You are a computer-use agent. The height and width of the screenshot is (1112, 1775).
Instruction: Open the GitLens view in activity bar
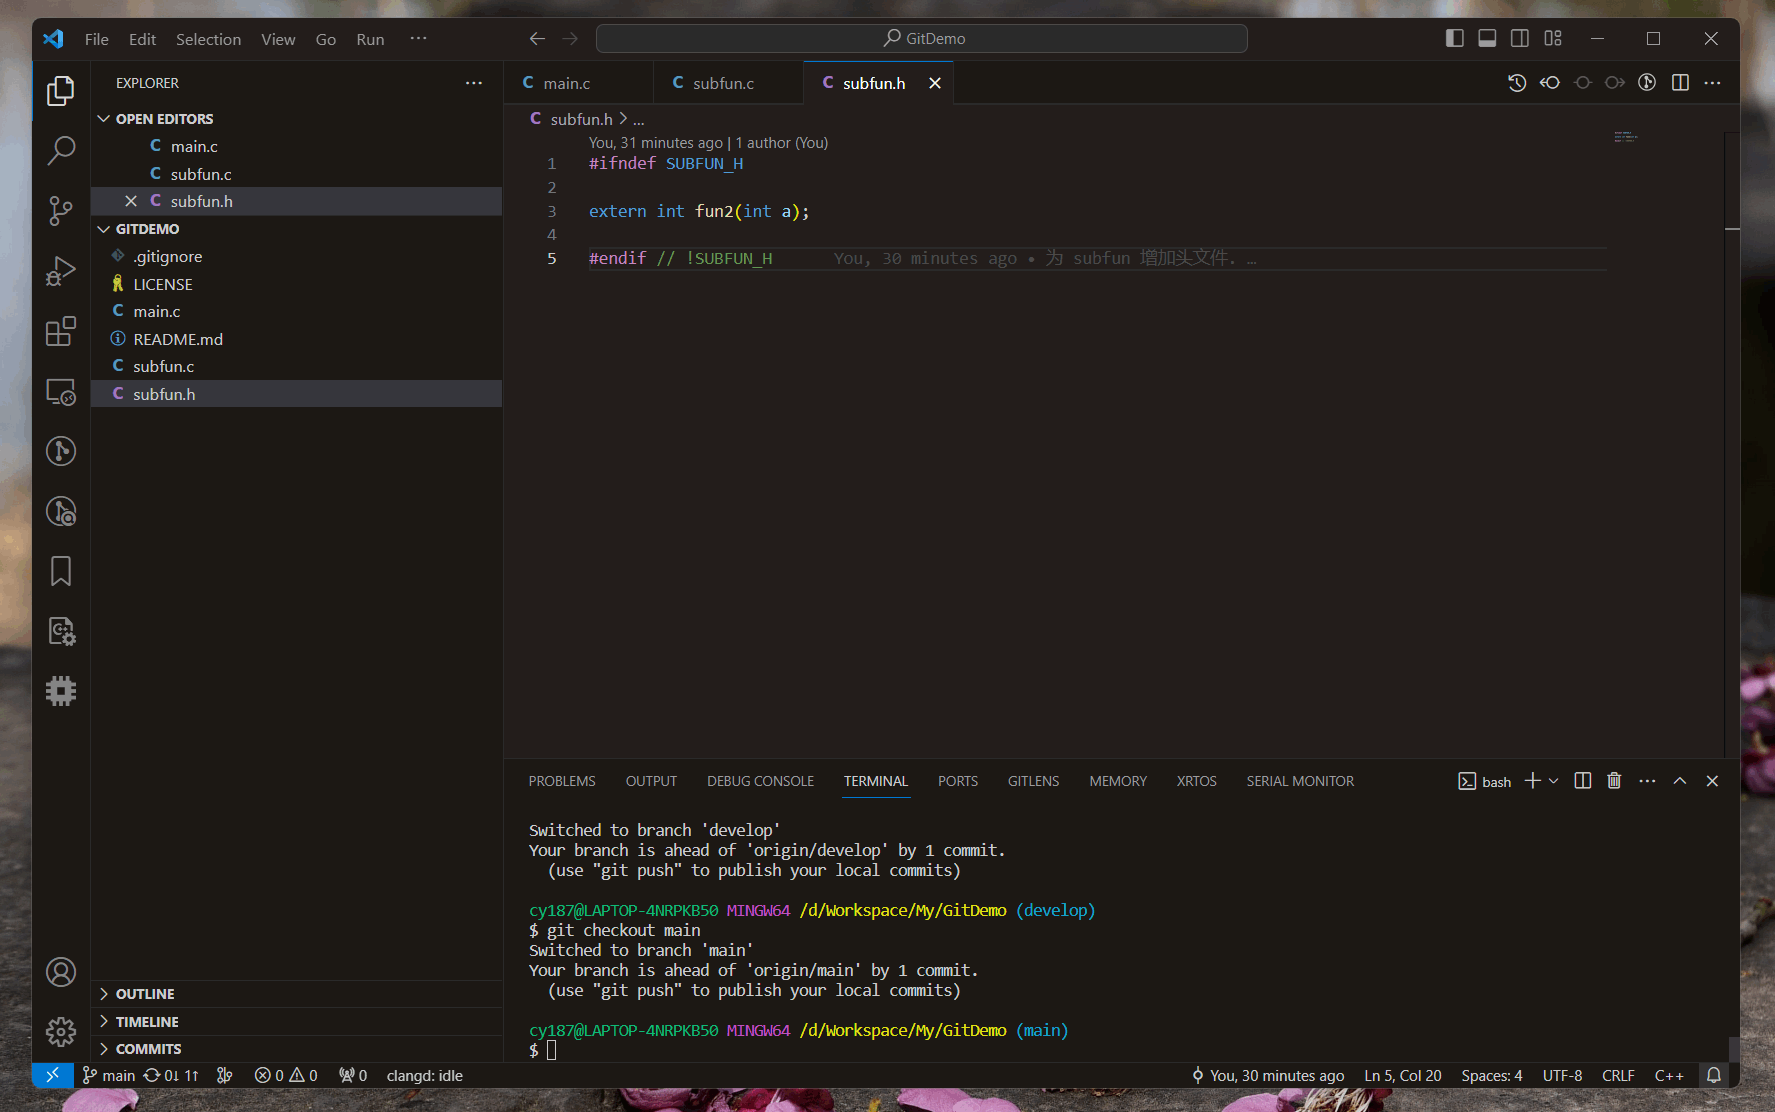pos(61,451)
